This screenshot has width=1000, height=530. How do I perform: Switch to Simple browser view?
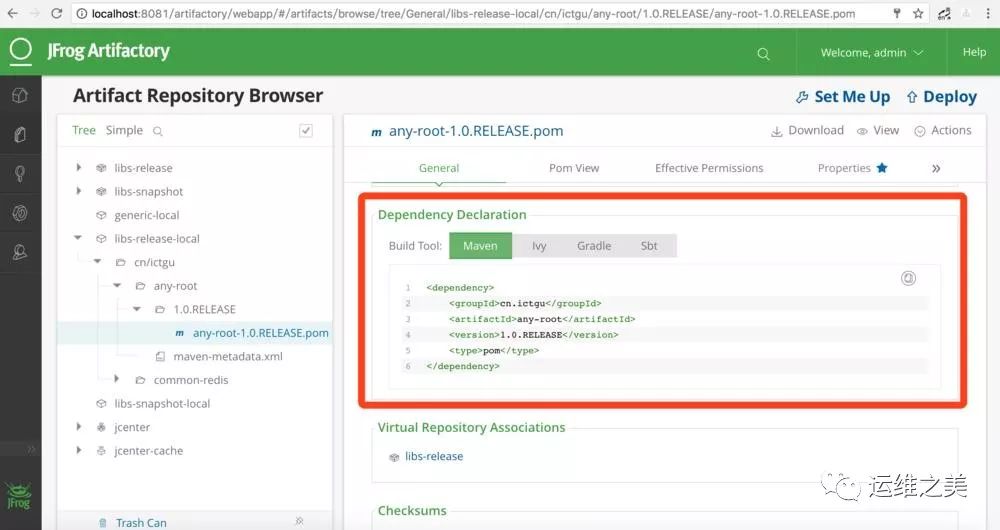(x=124, y=130)
